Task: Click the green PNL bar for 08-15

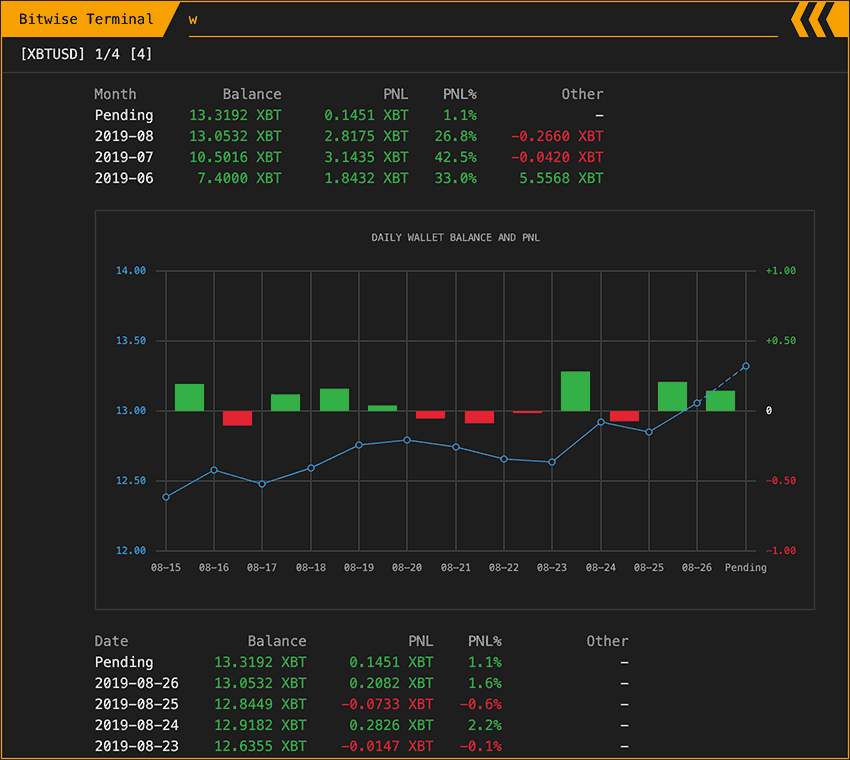Action: point(190,397)
